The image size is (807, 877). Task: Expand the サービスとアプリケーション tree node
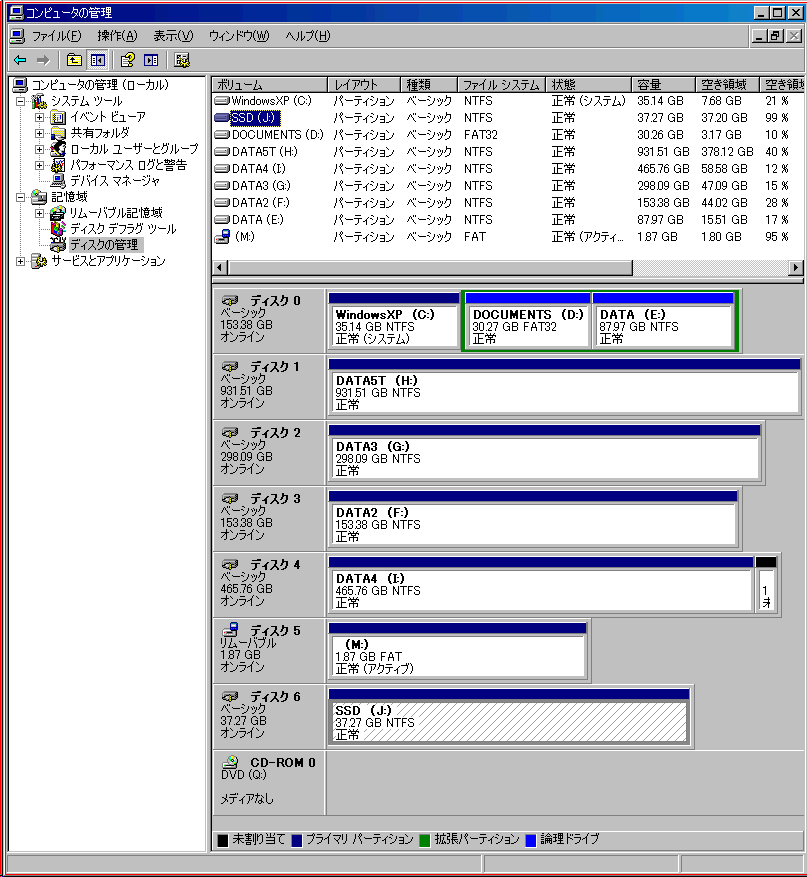tap(21, 261)
